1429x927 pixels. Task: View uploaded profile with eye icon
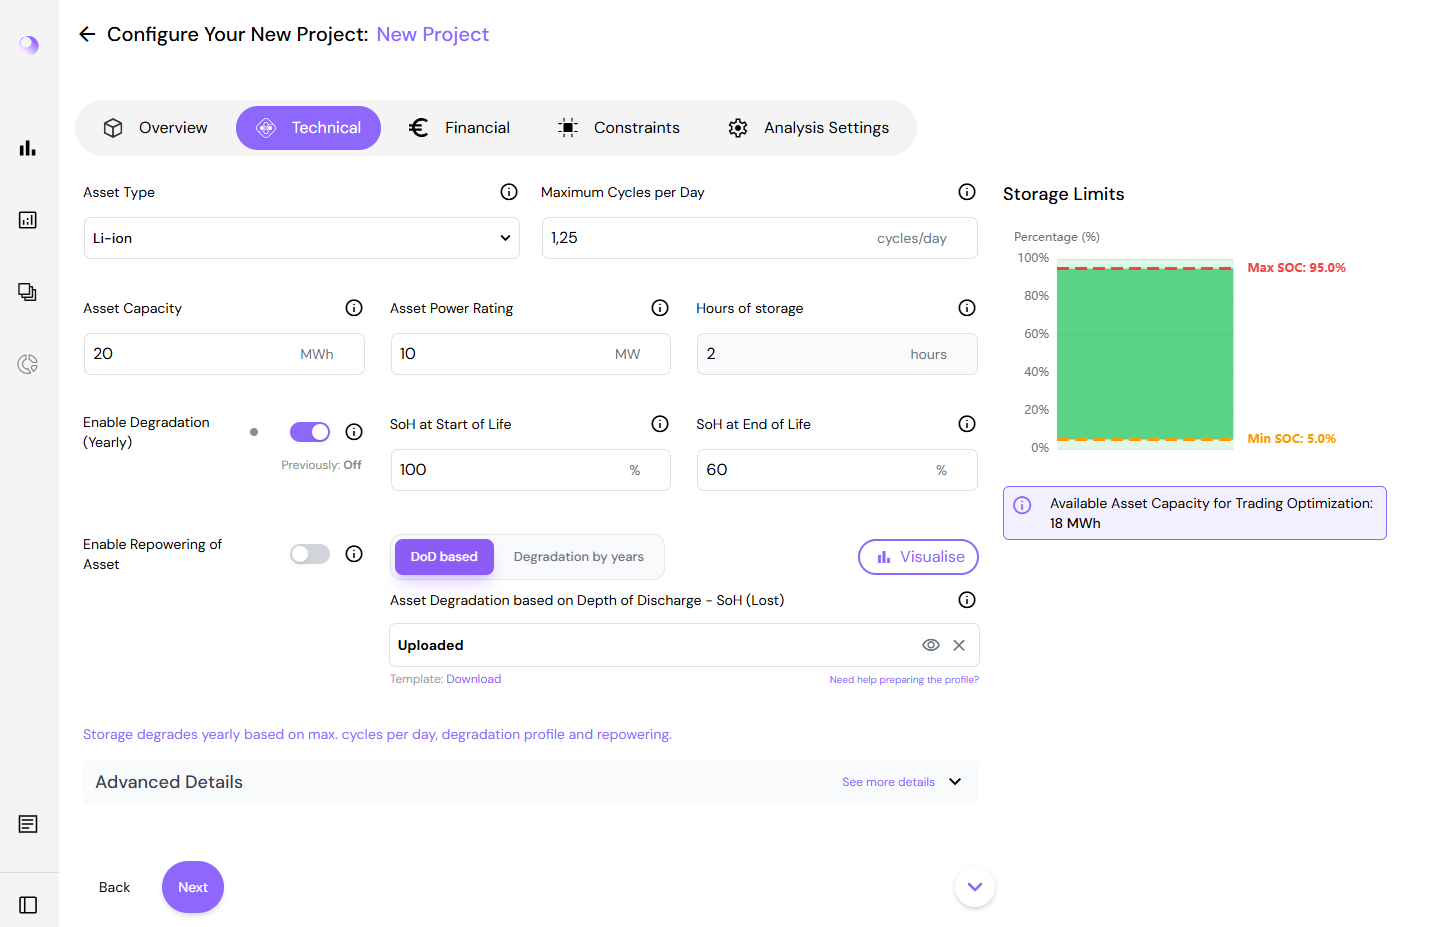931,645
